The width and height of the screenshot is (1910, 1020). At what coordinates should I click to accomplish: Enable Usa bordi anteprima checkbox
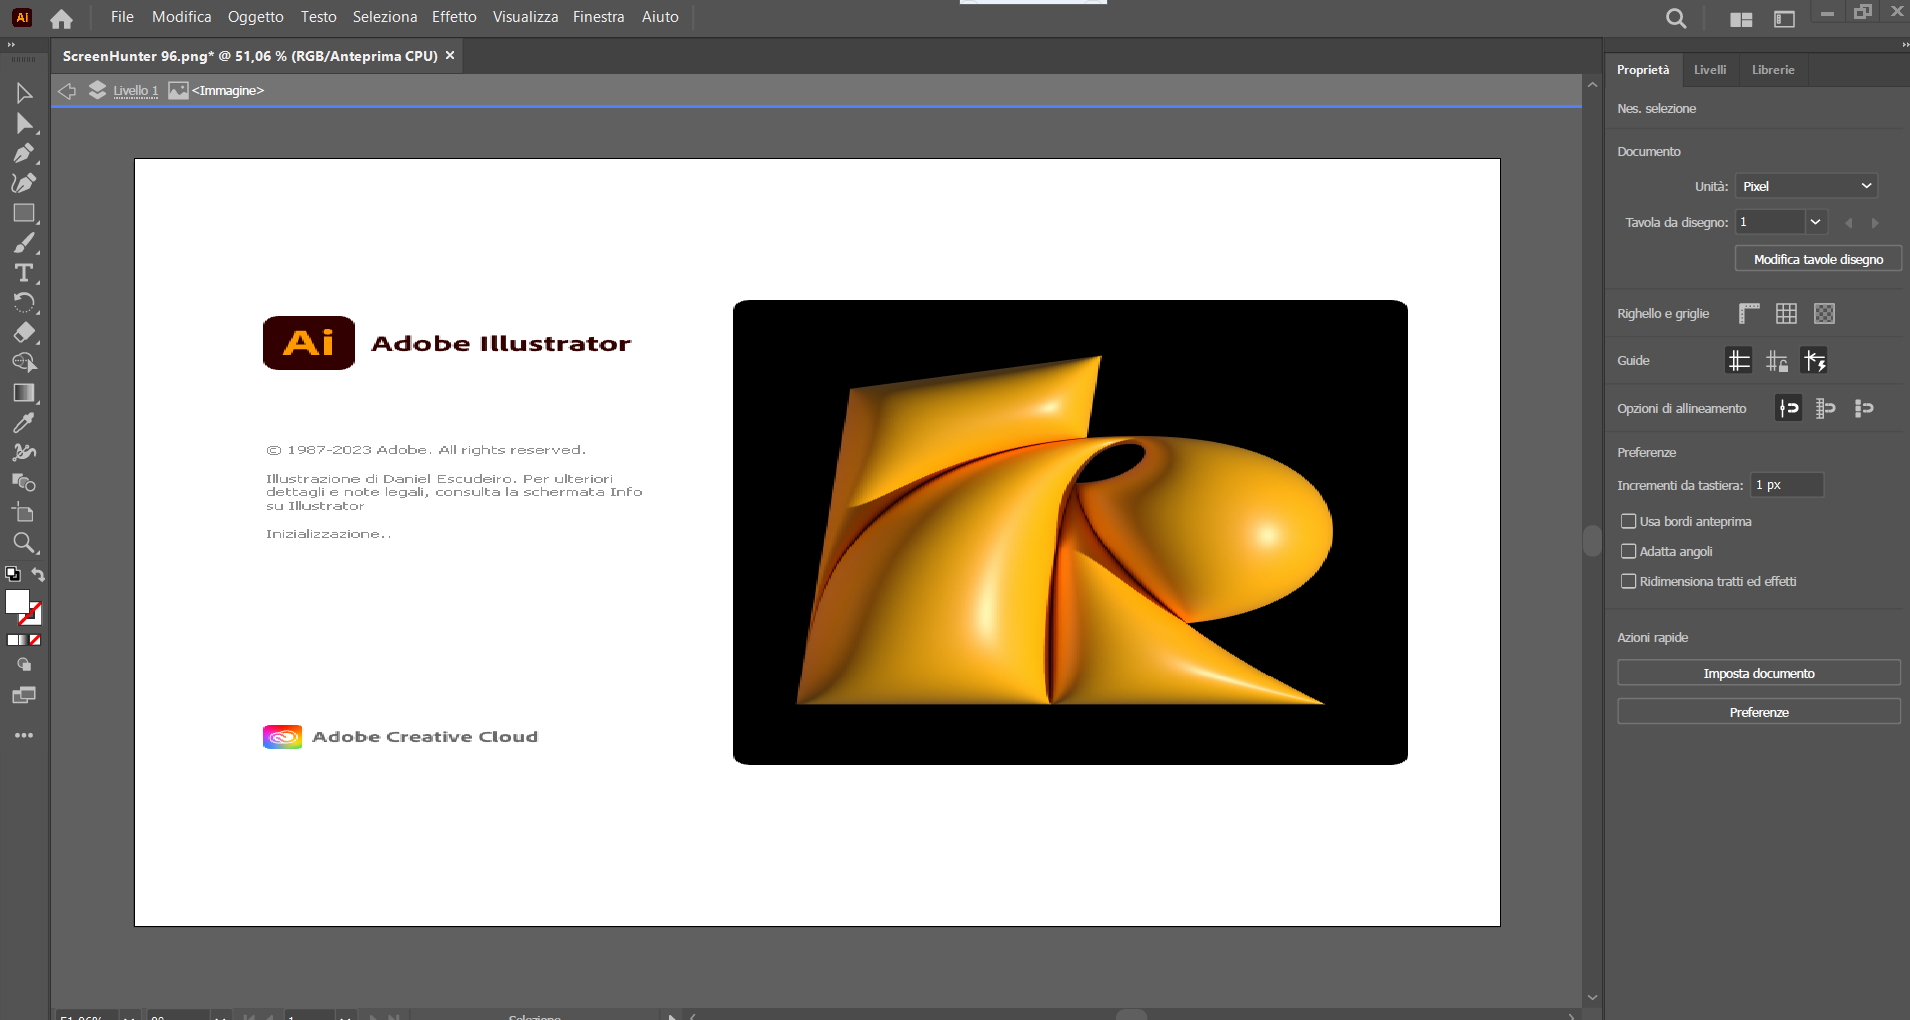pos(1629,521)
